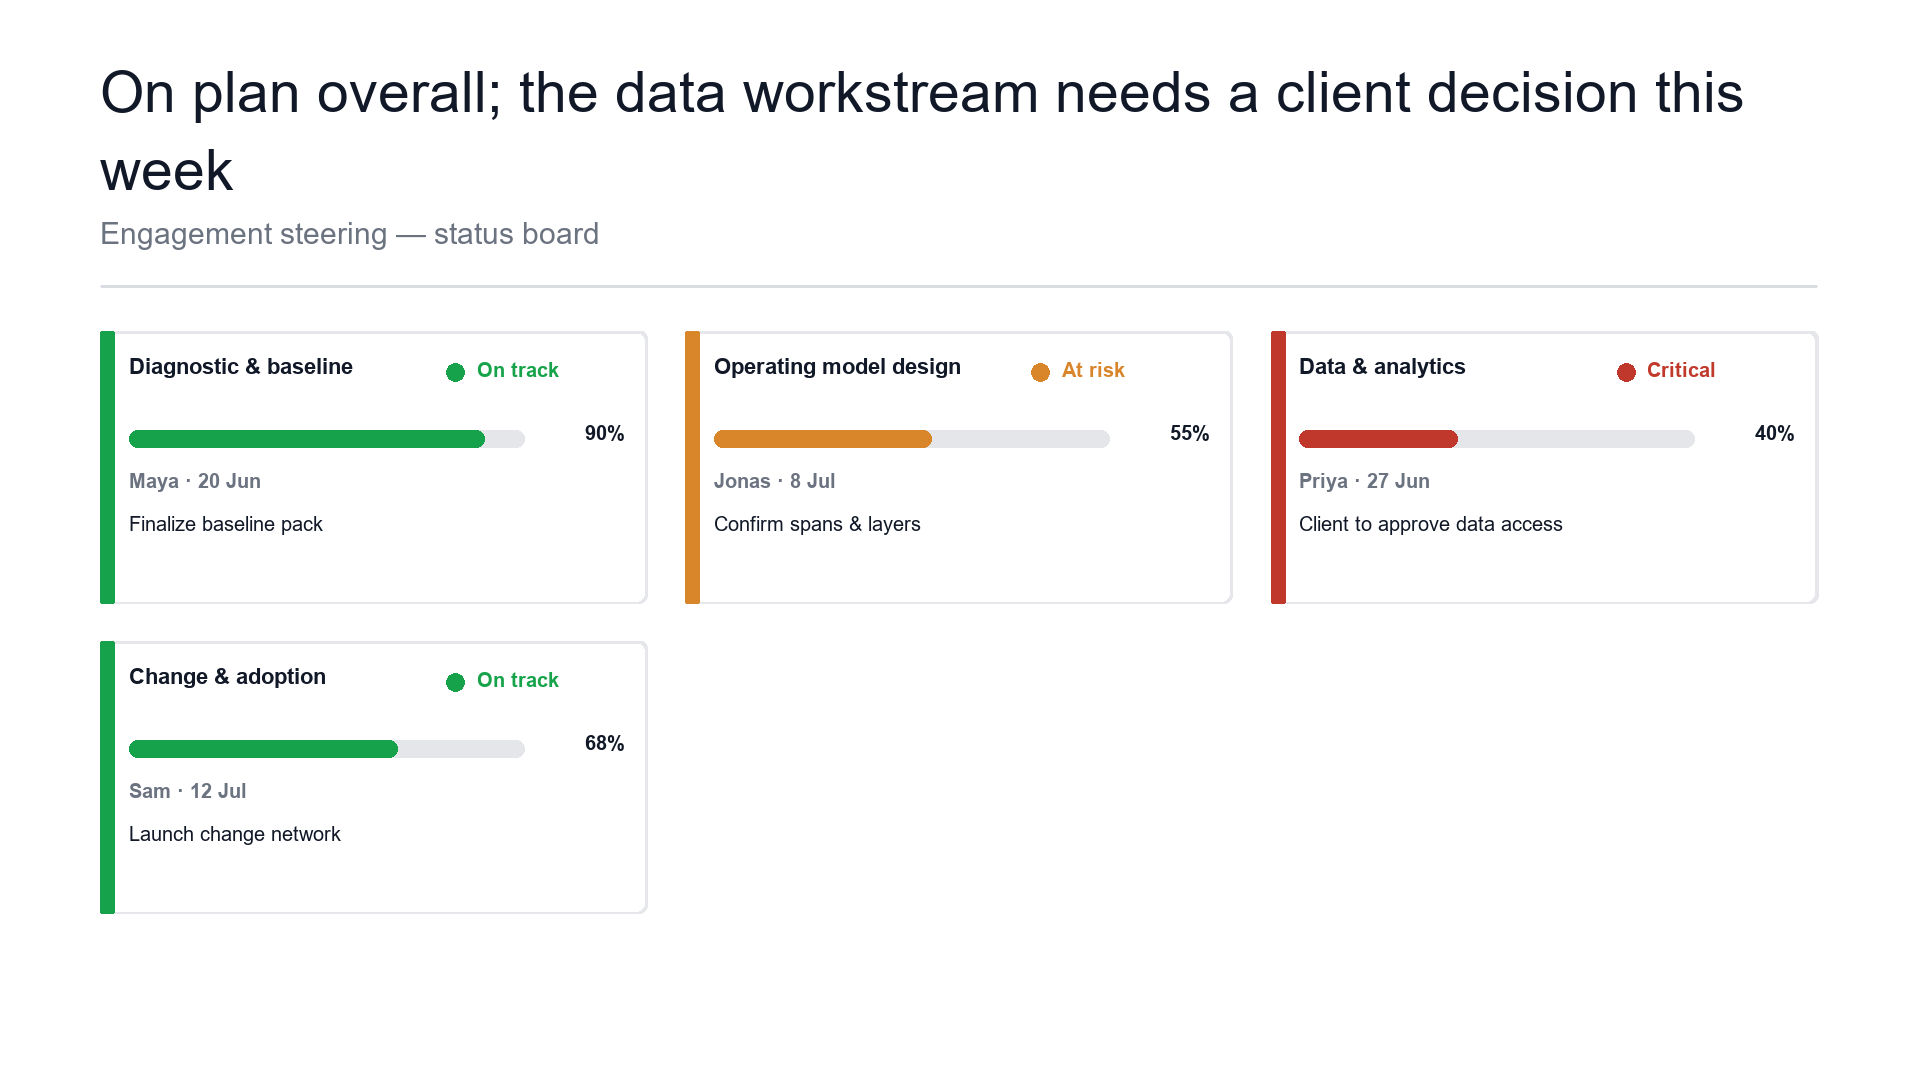Click the 68% progress value
Screen dimensions: 1919x1080
click(604, 743)
